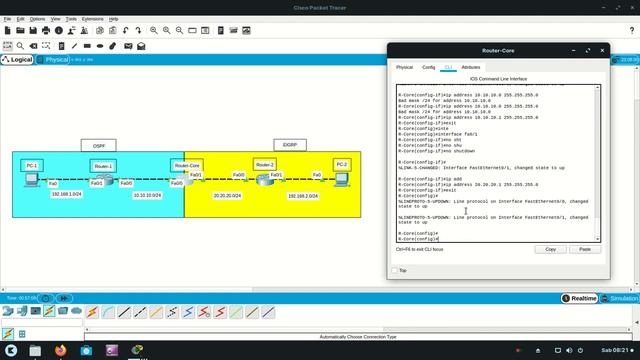Choose the copper straight-through cable
Screen dimensions: 640x360
(x=124, y=312)
